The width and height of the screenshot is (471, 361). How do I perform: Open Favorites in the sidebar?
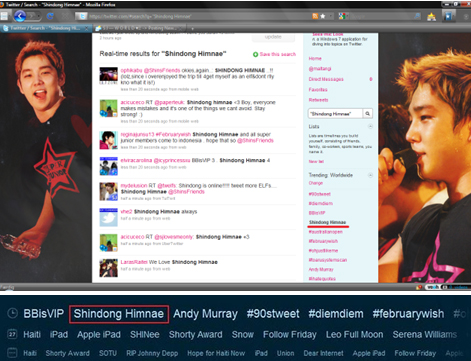318,89
